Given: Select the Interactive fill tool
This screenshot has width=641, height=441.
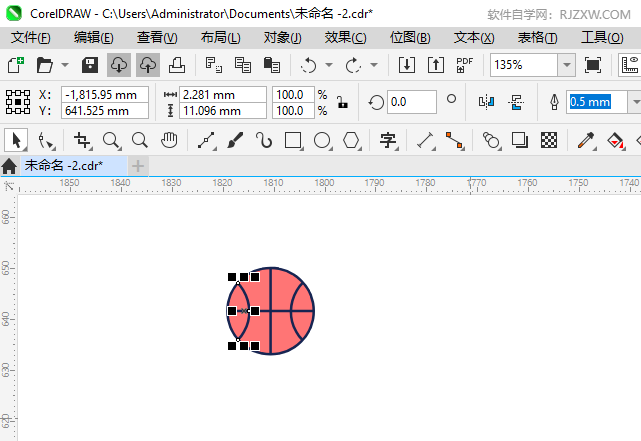Looking at the screenshot, I should pos(616,141).
